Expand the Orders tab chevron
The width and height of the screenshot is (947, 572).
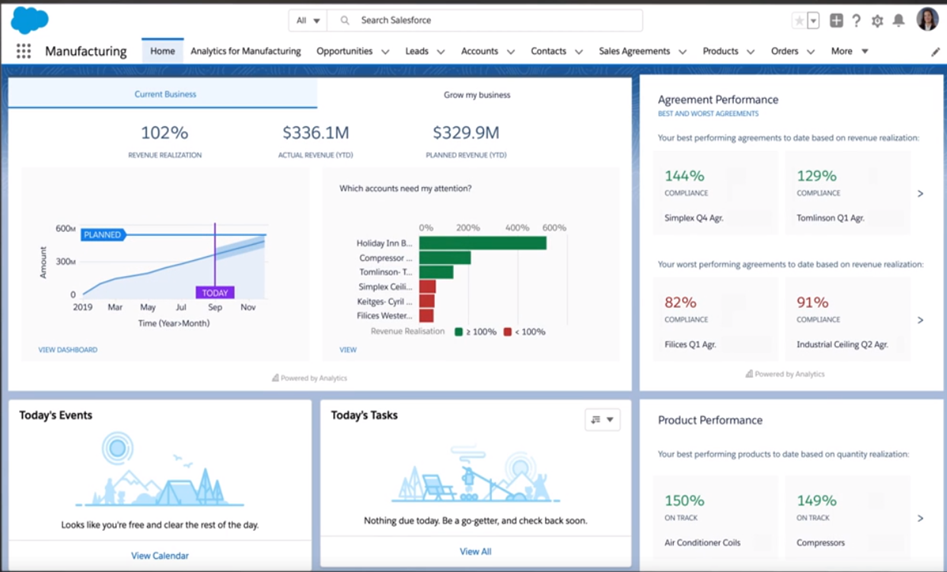811,52
